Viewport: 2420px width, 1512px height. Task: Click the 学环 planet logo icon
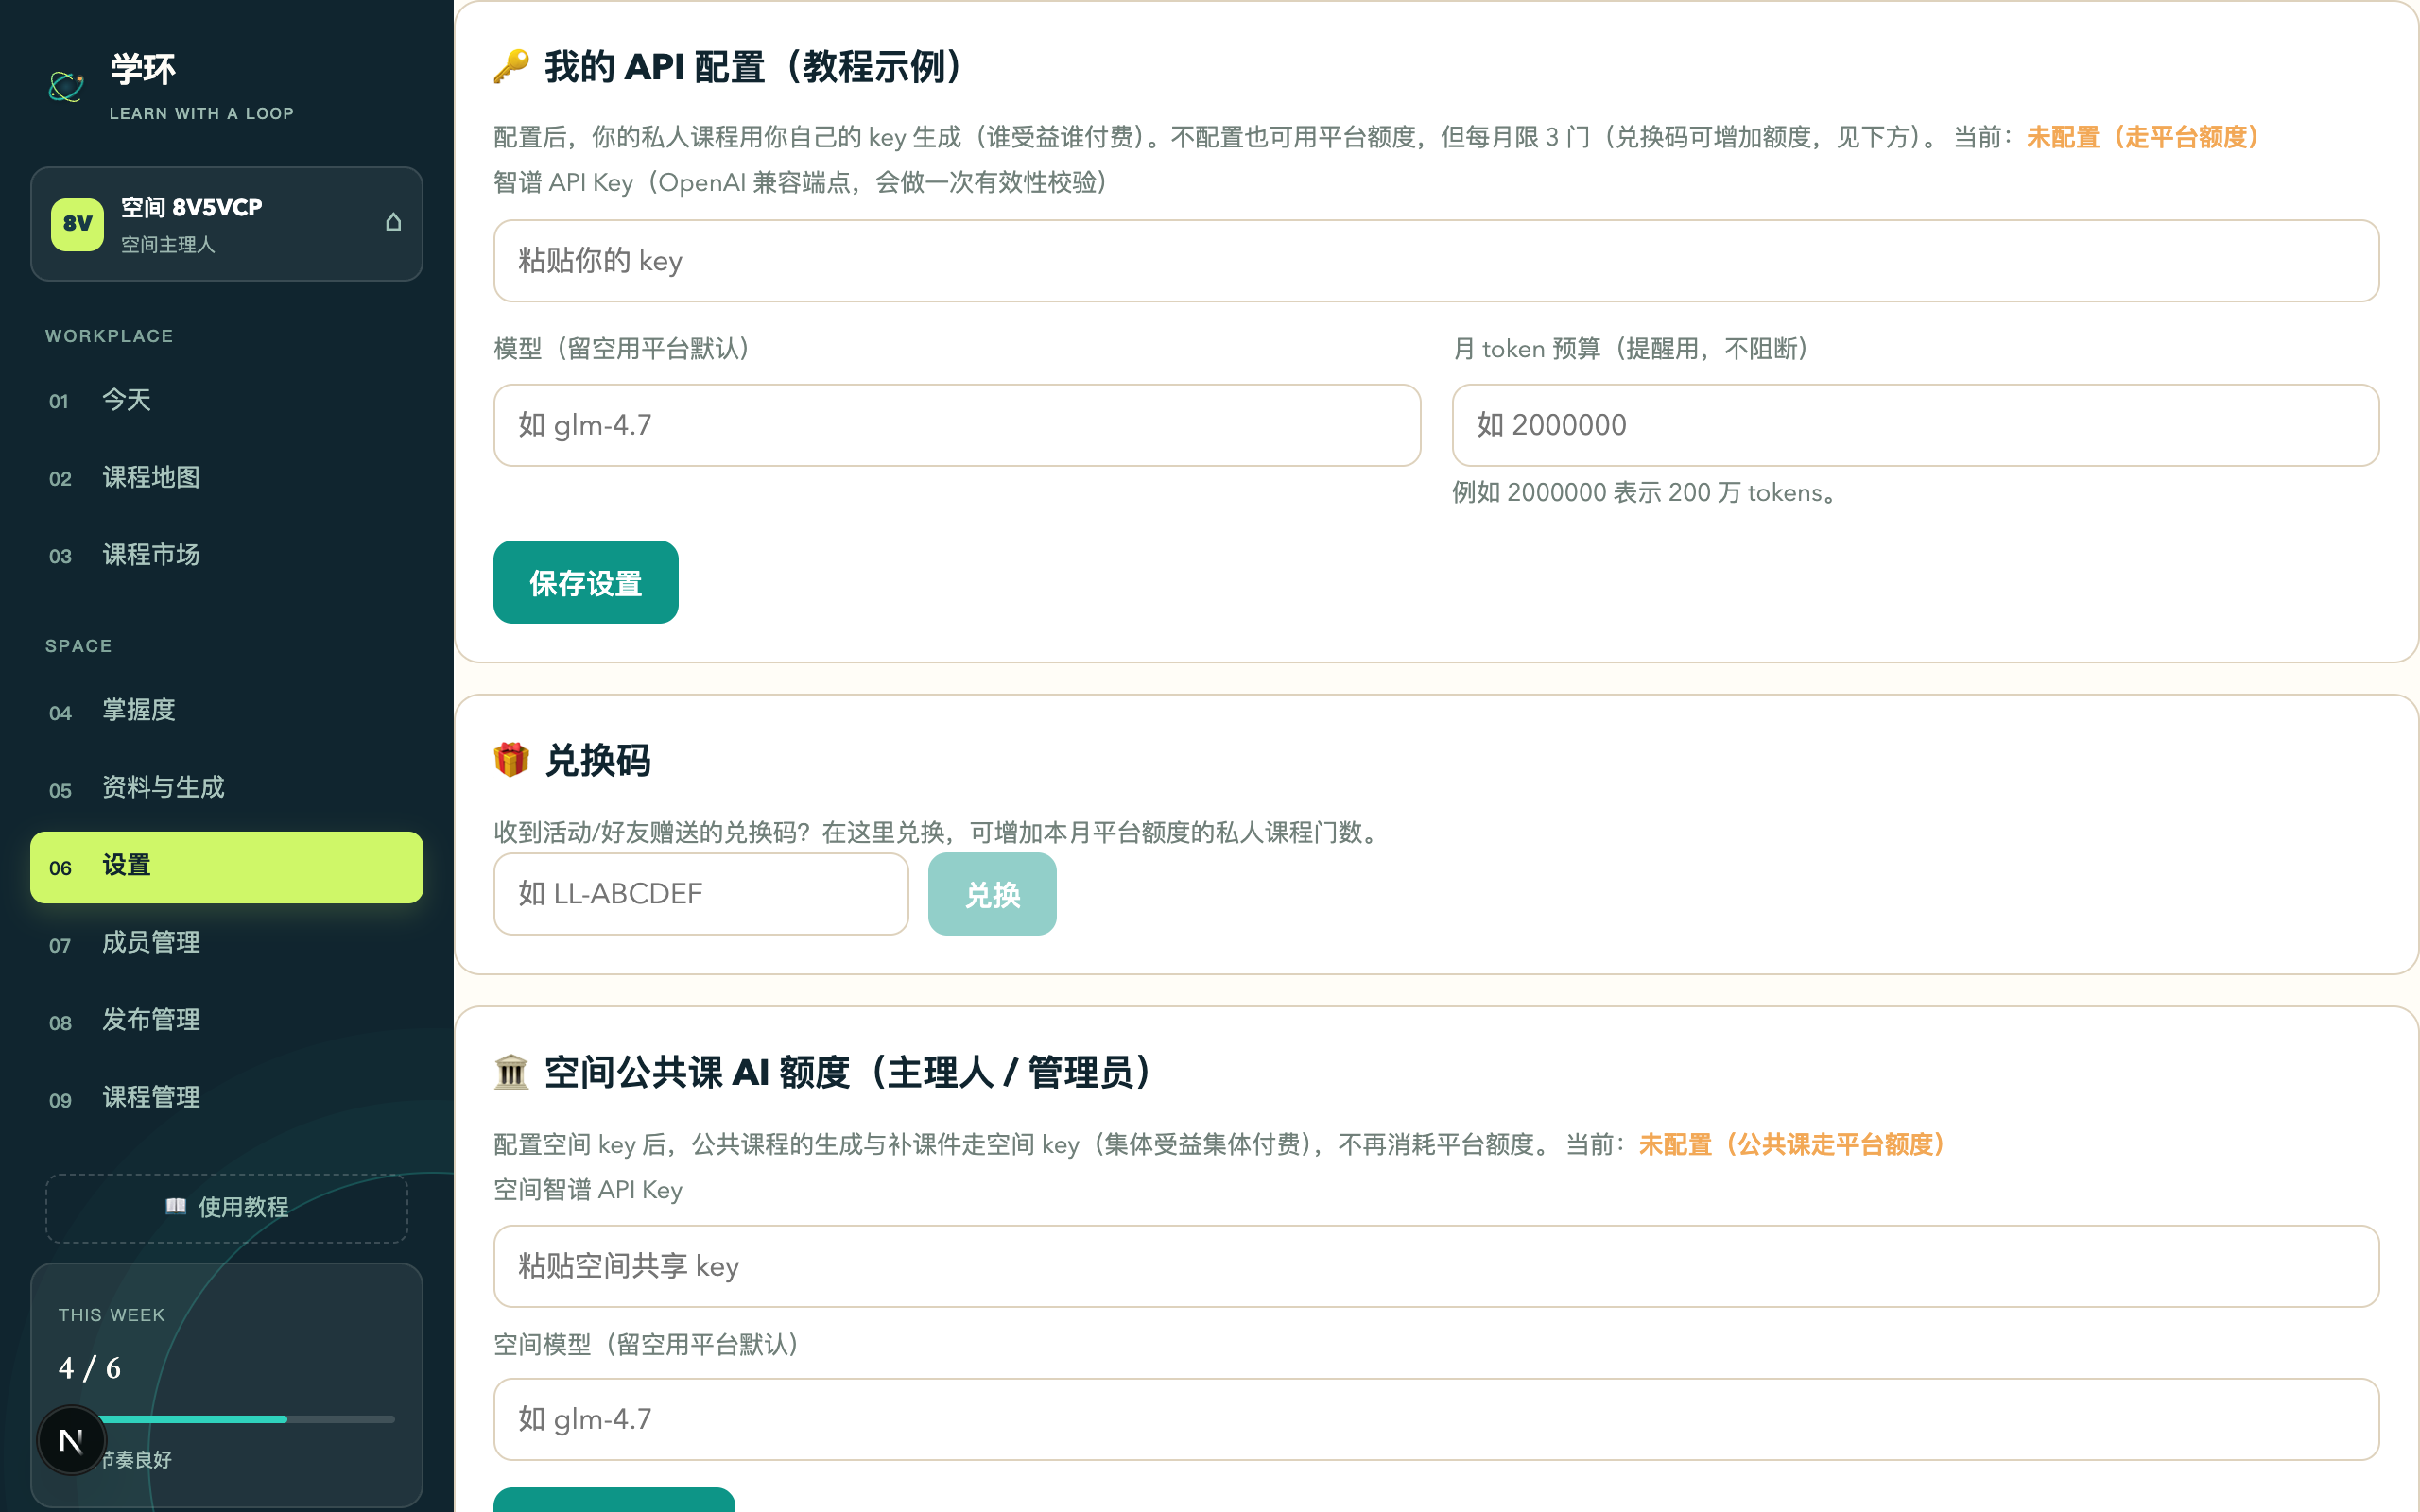click(66, 86)
